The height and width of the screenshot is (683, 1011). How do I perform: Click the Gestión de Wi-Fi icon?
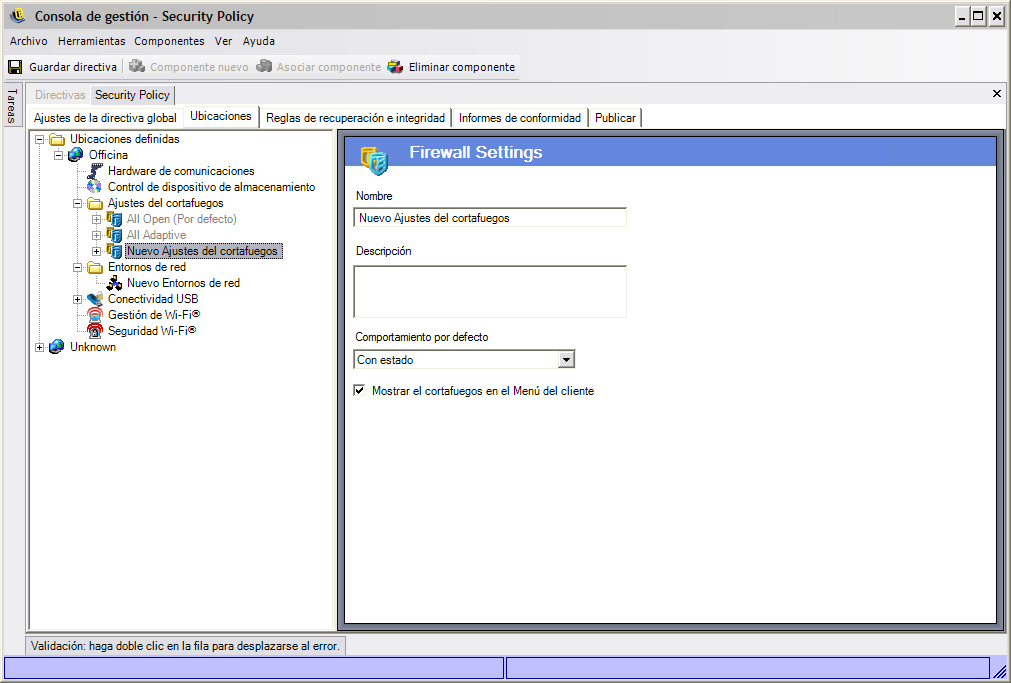[x=95, y=315]
